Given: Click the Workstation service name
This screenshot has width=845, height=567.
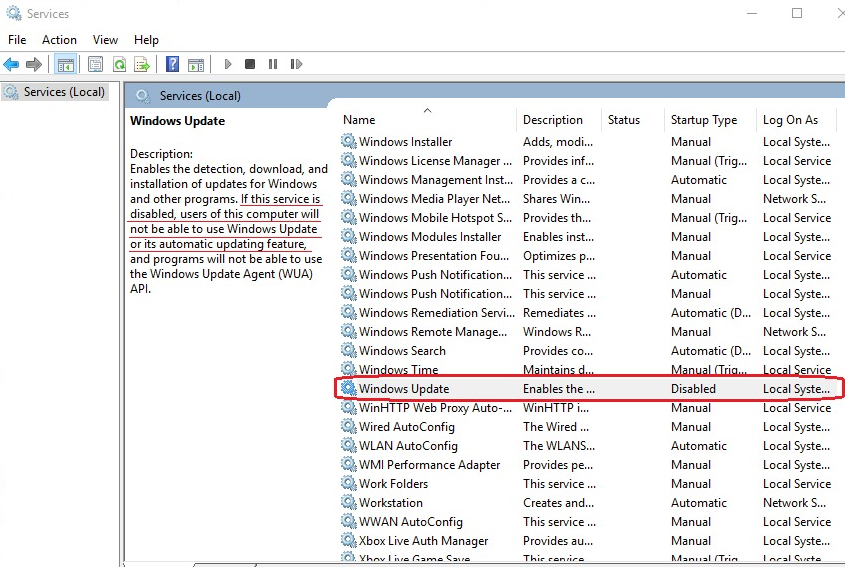Looking at the screenshot, I should 391,503.
